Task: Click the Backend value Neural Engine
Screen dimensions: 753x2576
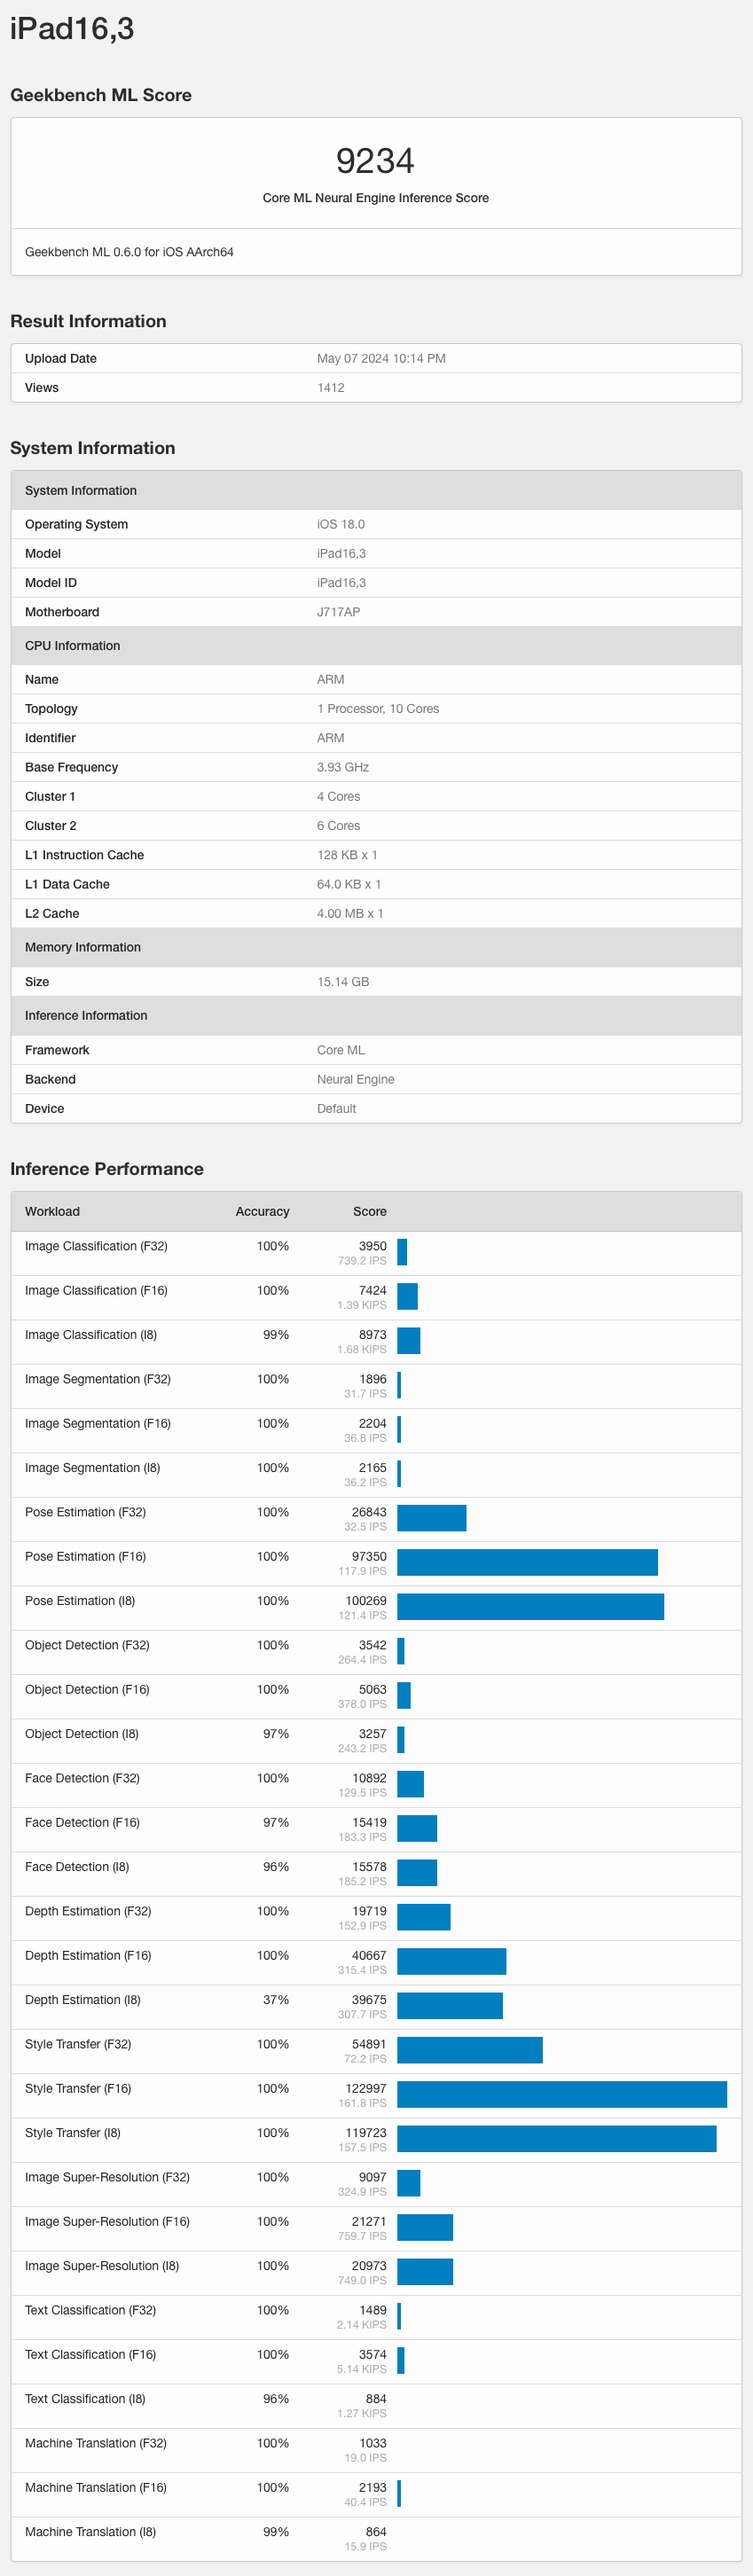Action: tap(355, 1080)
